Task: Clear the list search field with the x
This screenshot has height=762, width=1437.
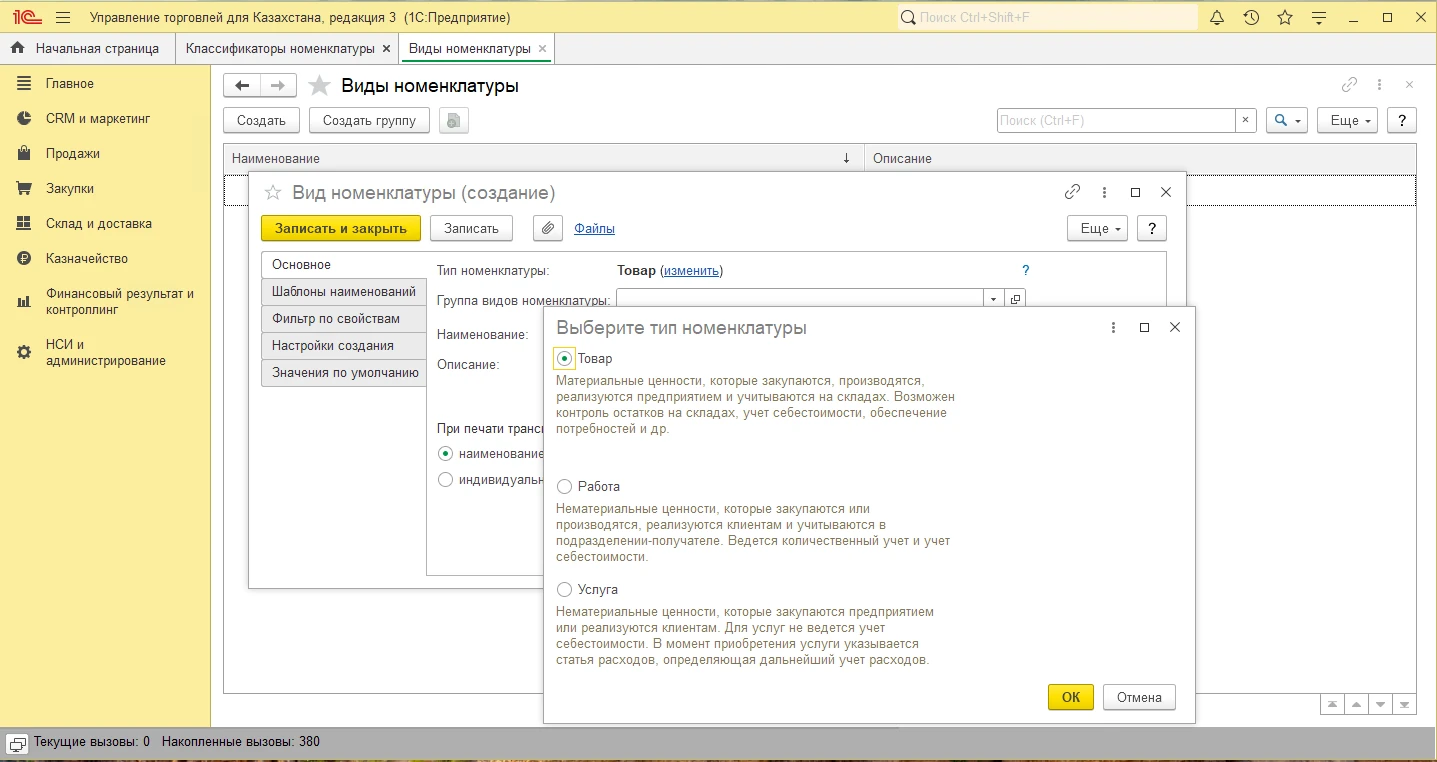Action: click(1246, 120)
